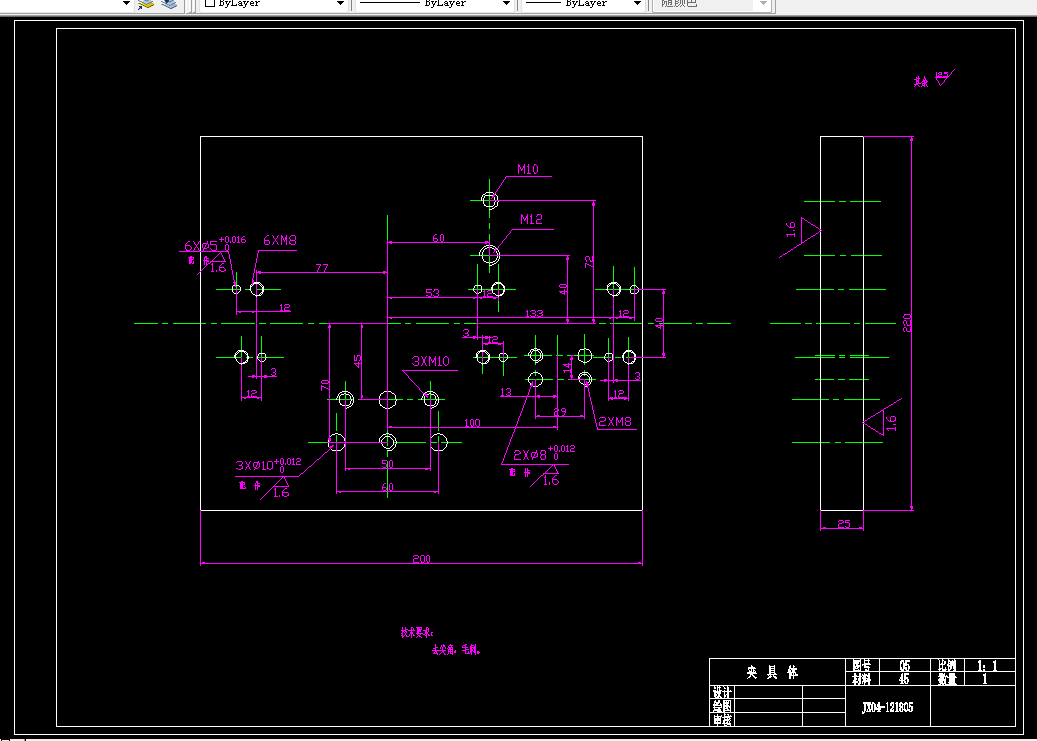Expand the layer list dropdown arrow
This screenshot has height=741, width=1037.
point(126,4)
